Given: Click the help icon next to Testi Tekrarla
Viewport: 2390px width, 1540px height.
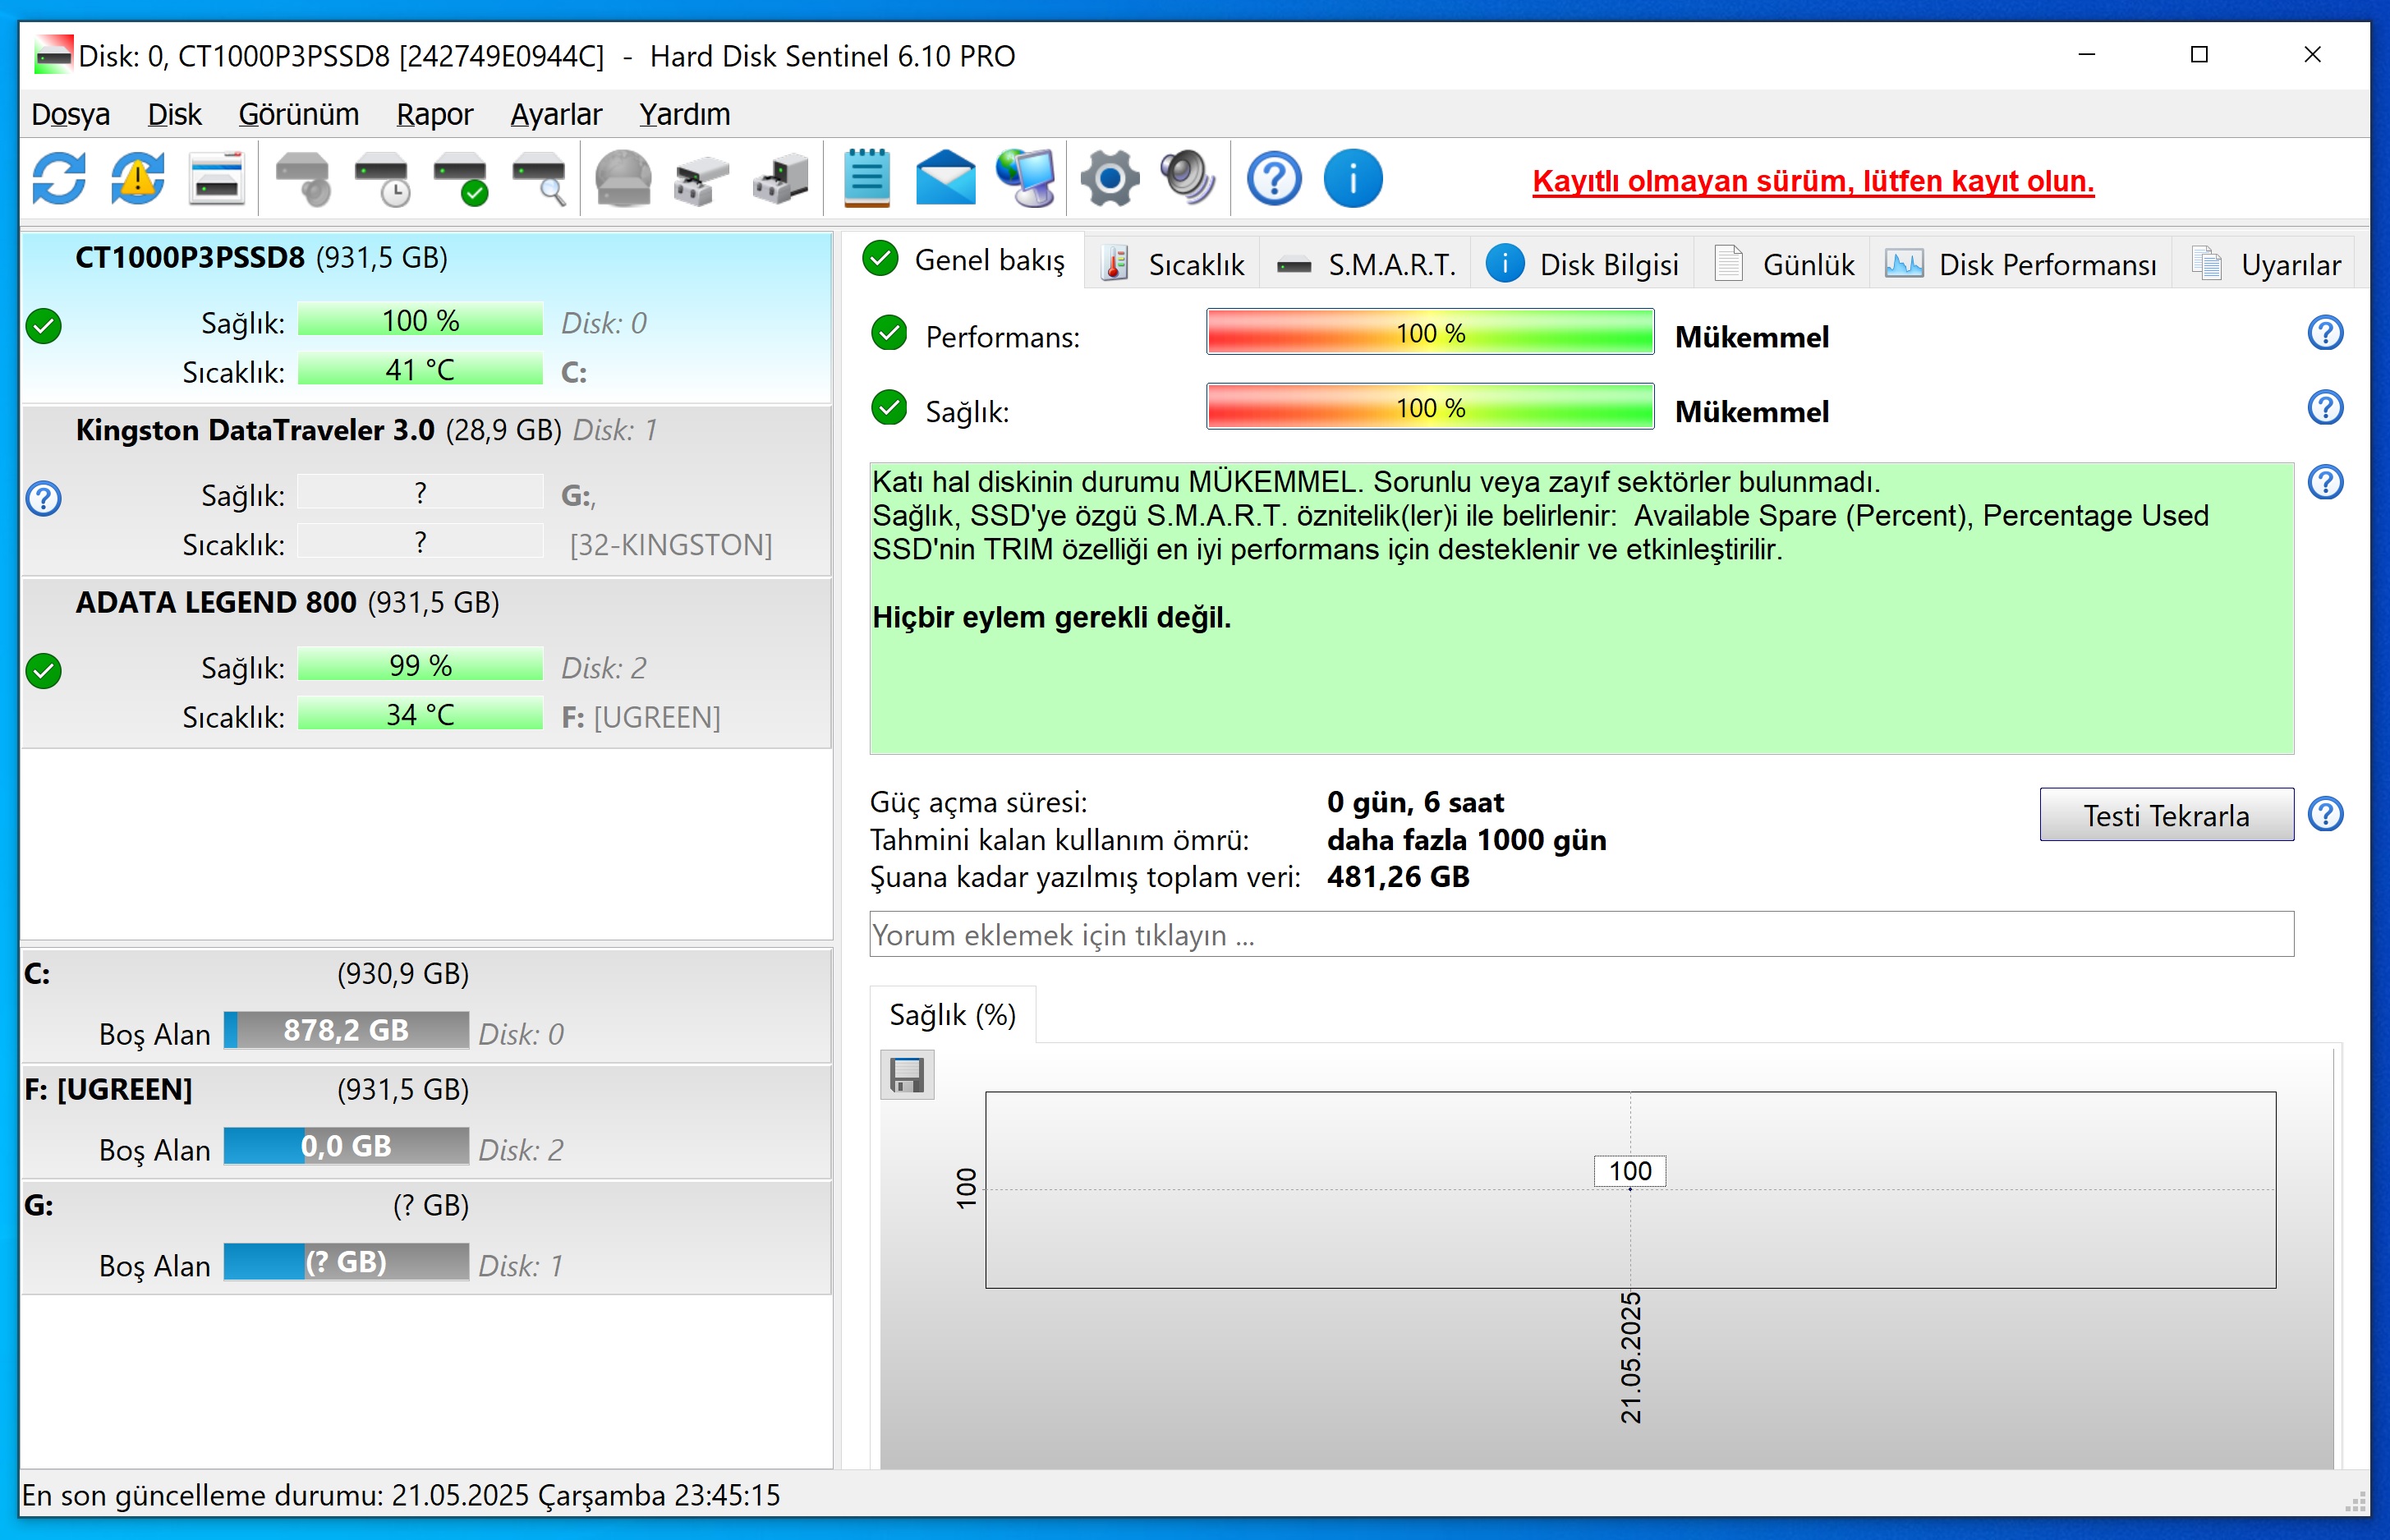Looking at the screenshot, I should tap(2325, 815).
